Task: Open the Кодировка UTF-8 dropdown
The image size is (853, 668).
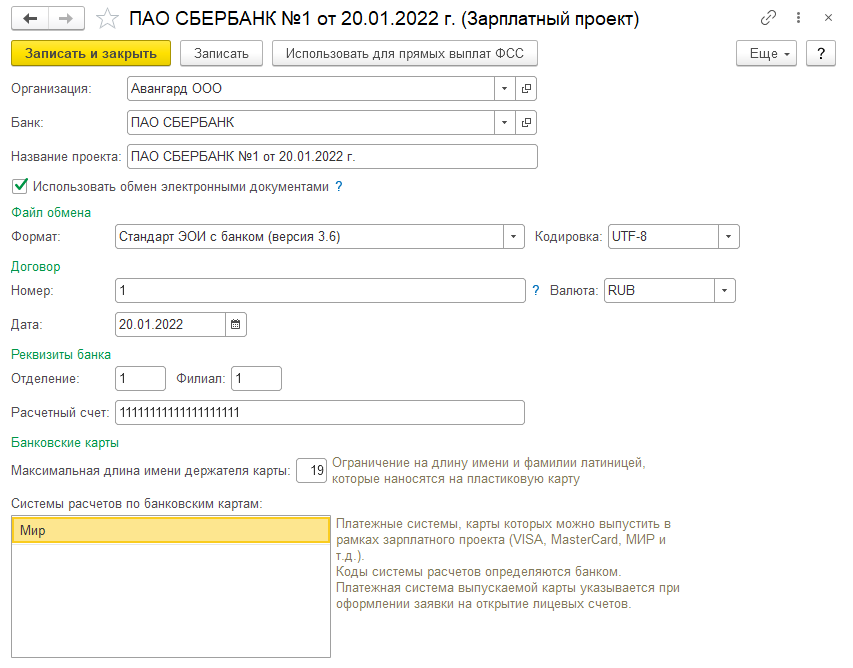Action: click(x=729, y=237)
